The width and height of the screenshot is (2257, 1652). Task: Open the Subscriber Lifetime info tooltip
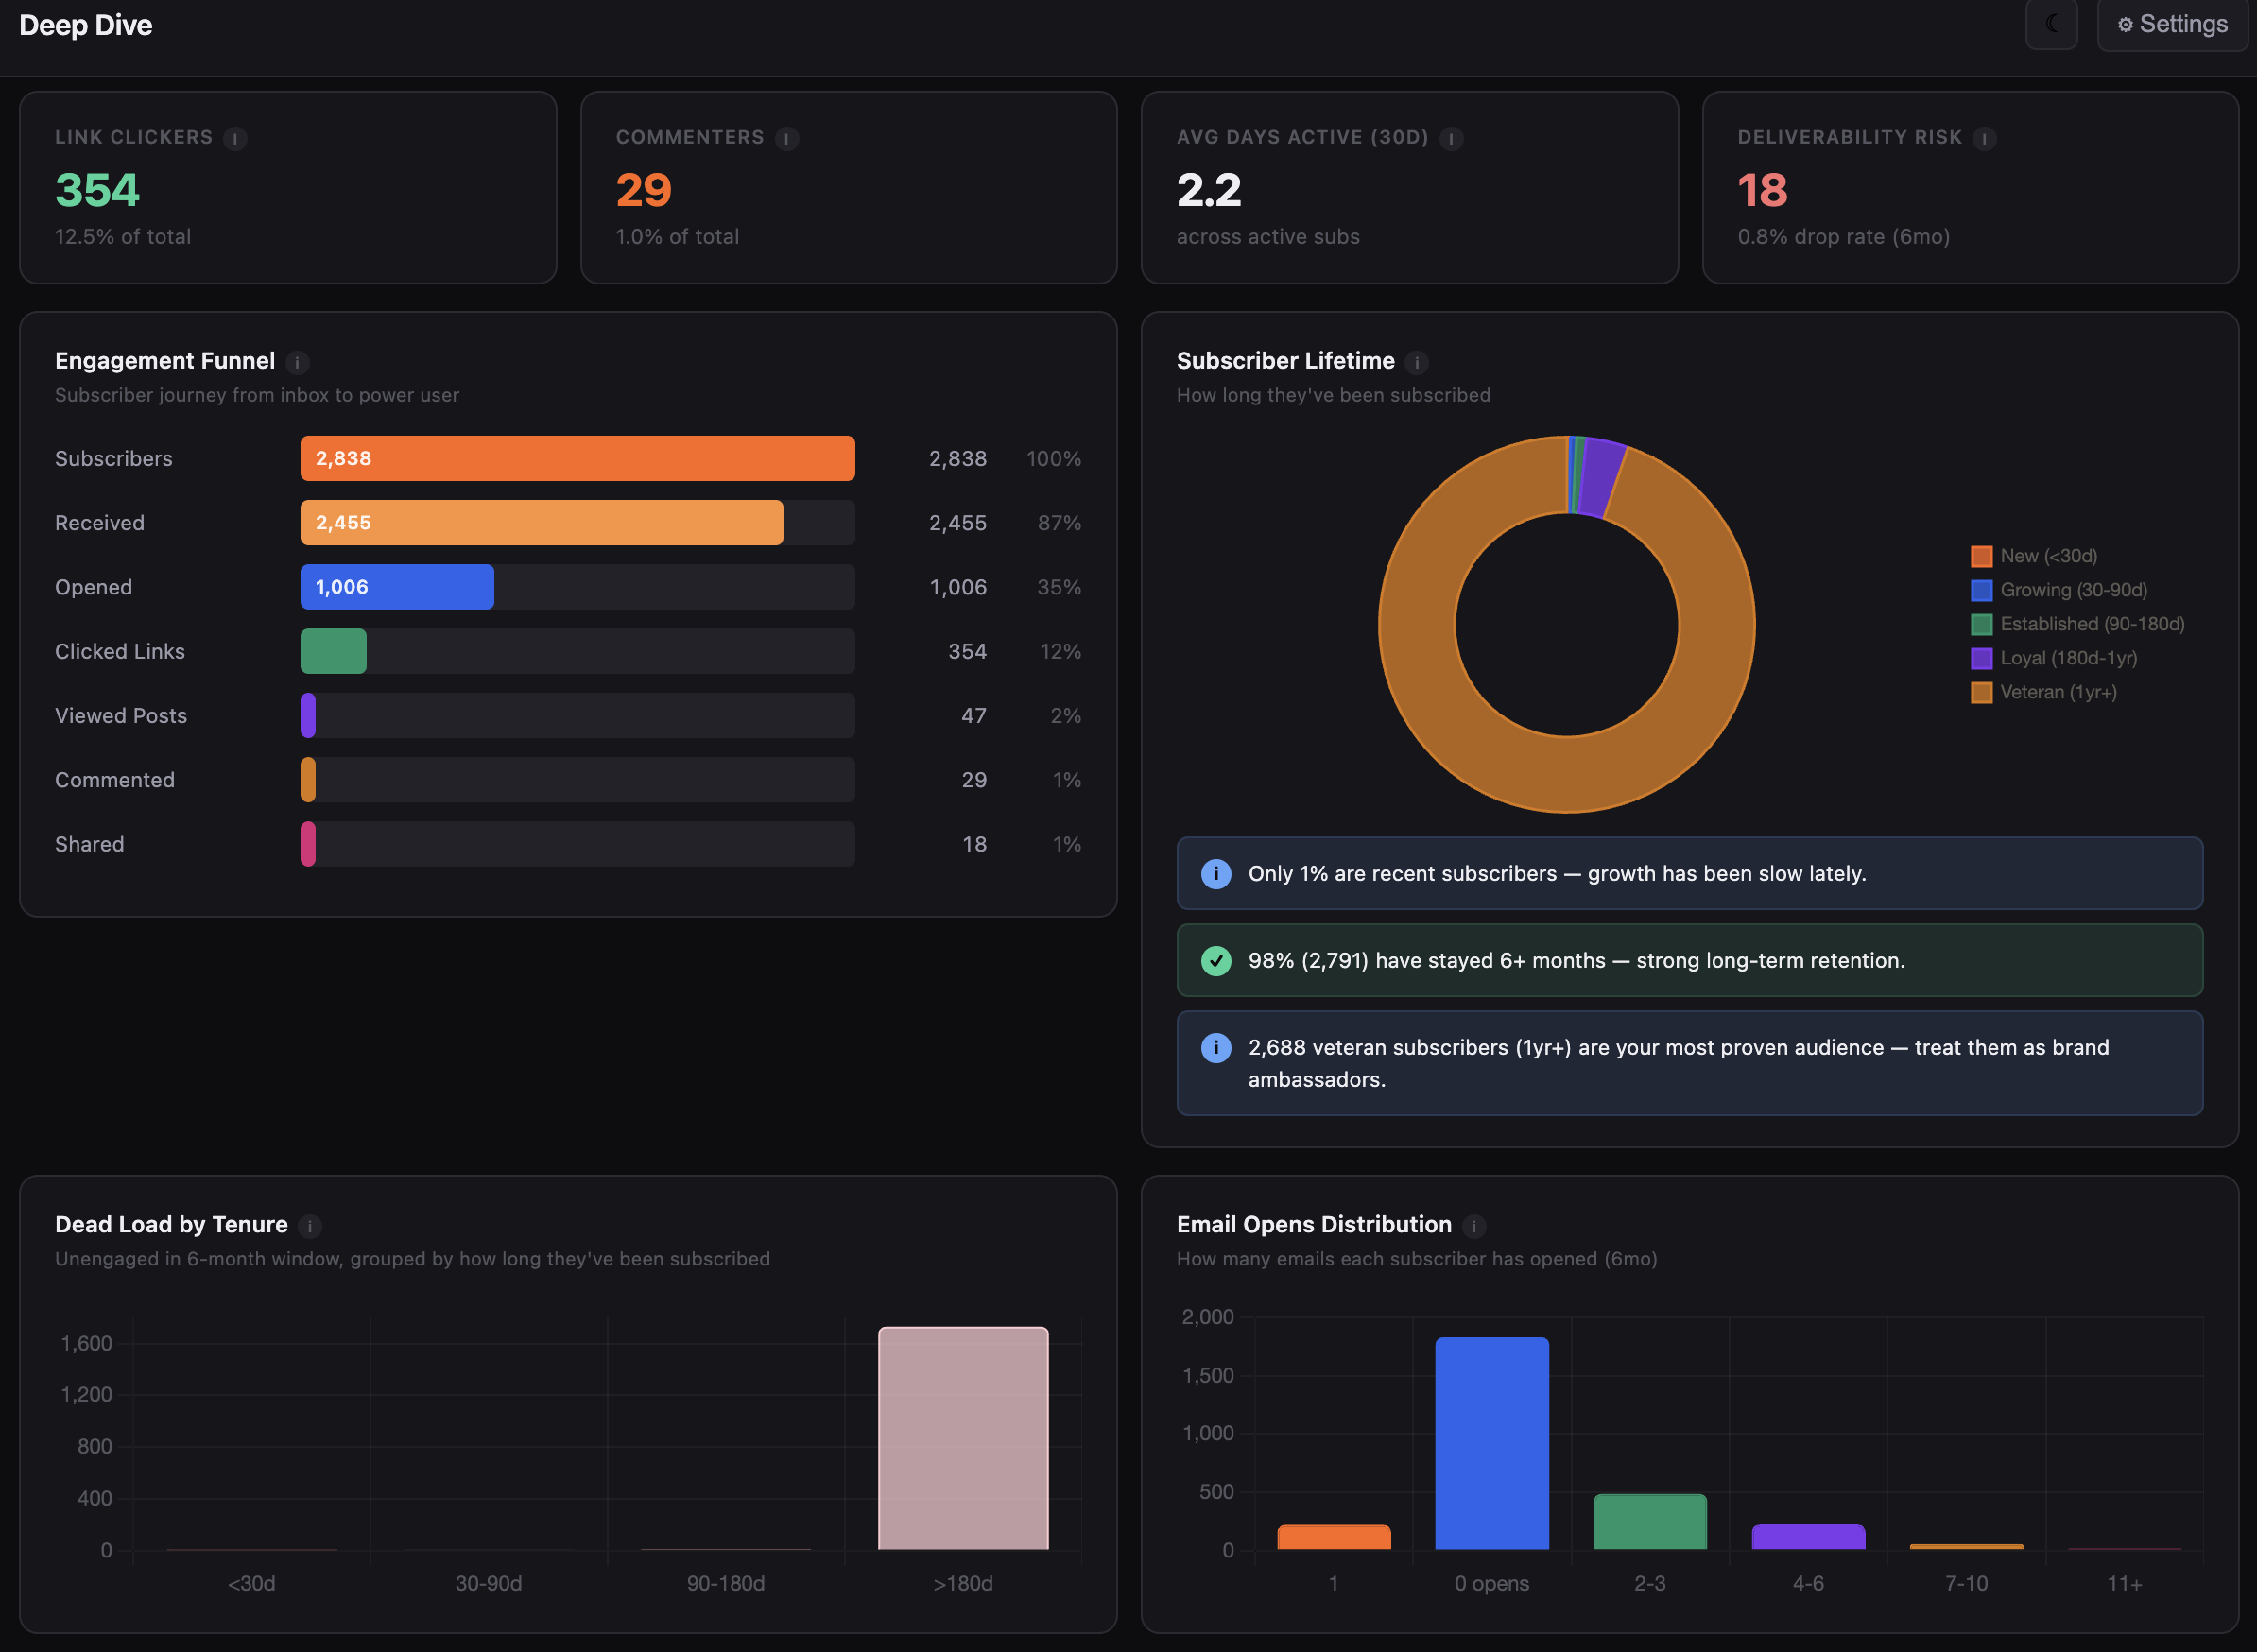pyautogui.click(x=1419, y=363)
